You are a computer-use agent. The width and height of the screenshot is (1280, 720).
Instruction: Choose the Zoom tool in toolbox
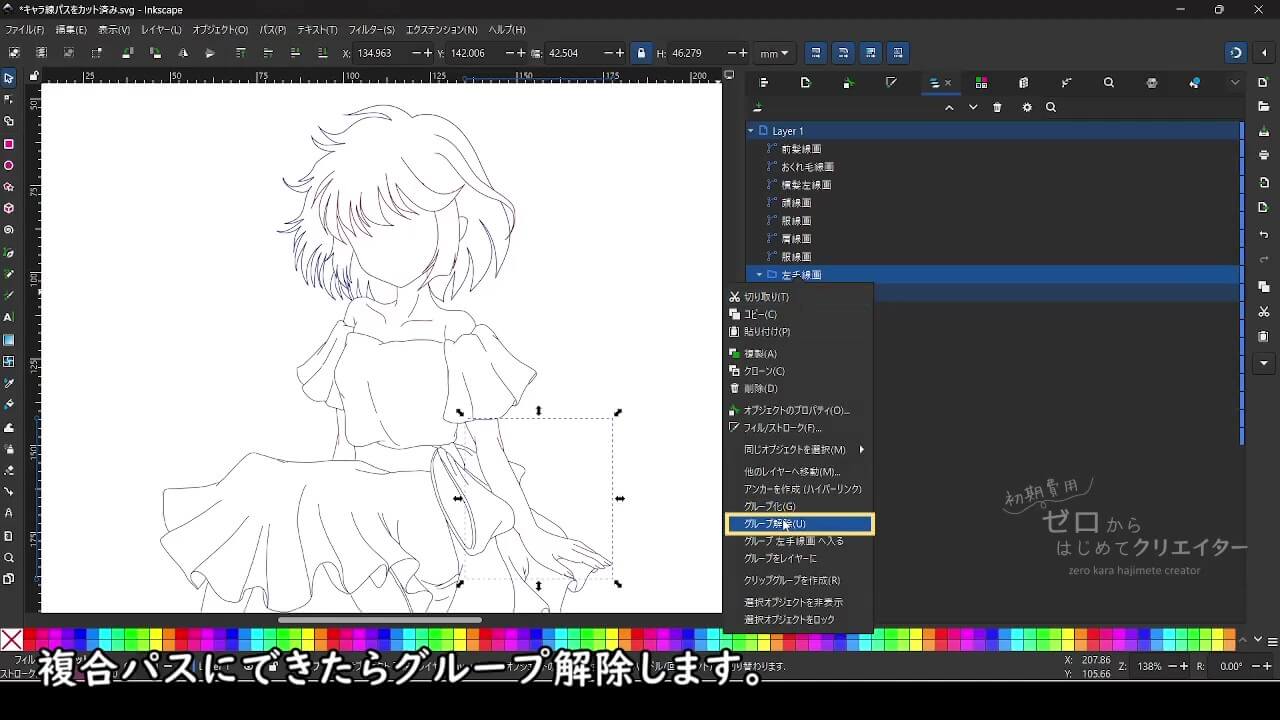[x=9, y=558]
